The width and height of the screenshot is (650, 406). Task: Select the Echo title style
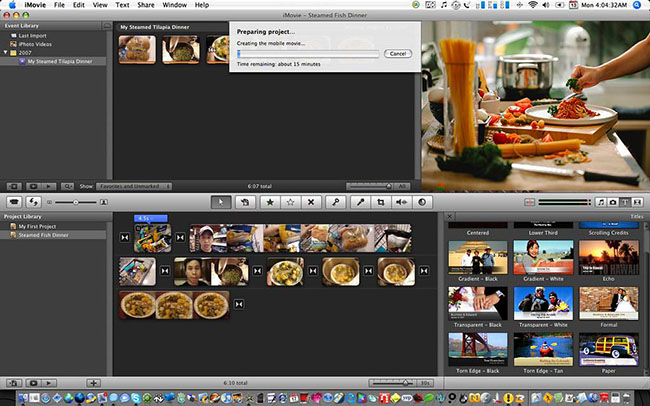[x=609, y=258]
